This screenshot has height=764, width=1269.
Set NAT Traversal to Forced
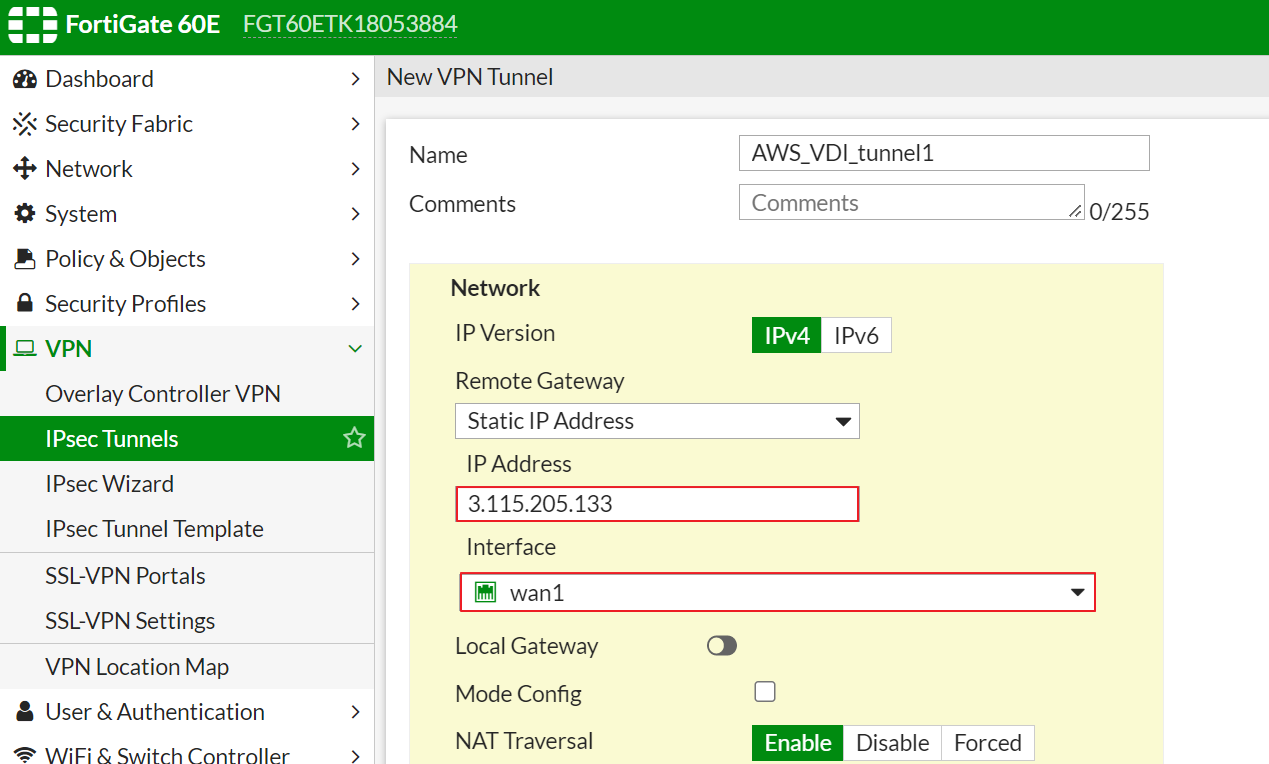tap(987, 743)
